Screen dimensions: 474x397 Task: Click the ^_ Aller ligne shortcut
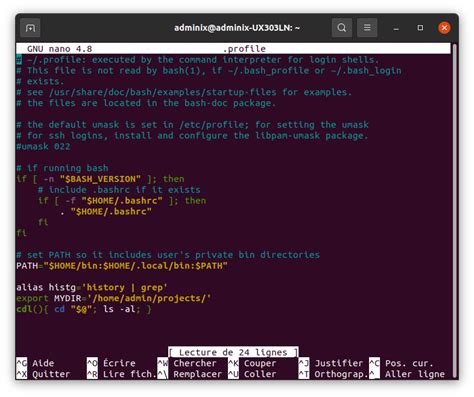[x=407, y=374]
